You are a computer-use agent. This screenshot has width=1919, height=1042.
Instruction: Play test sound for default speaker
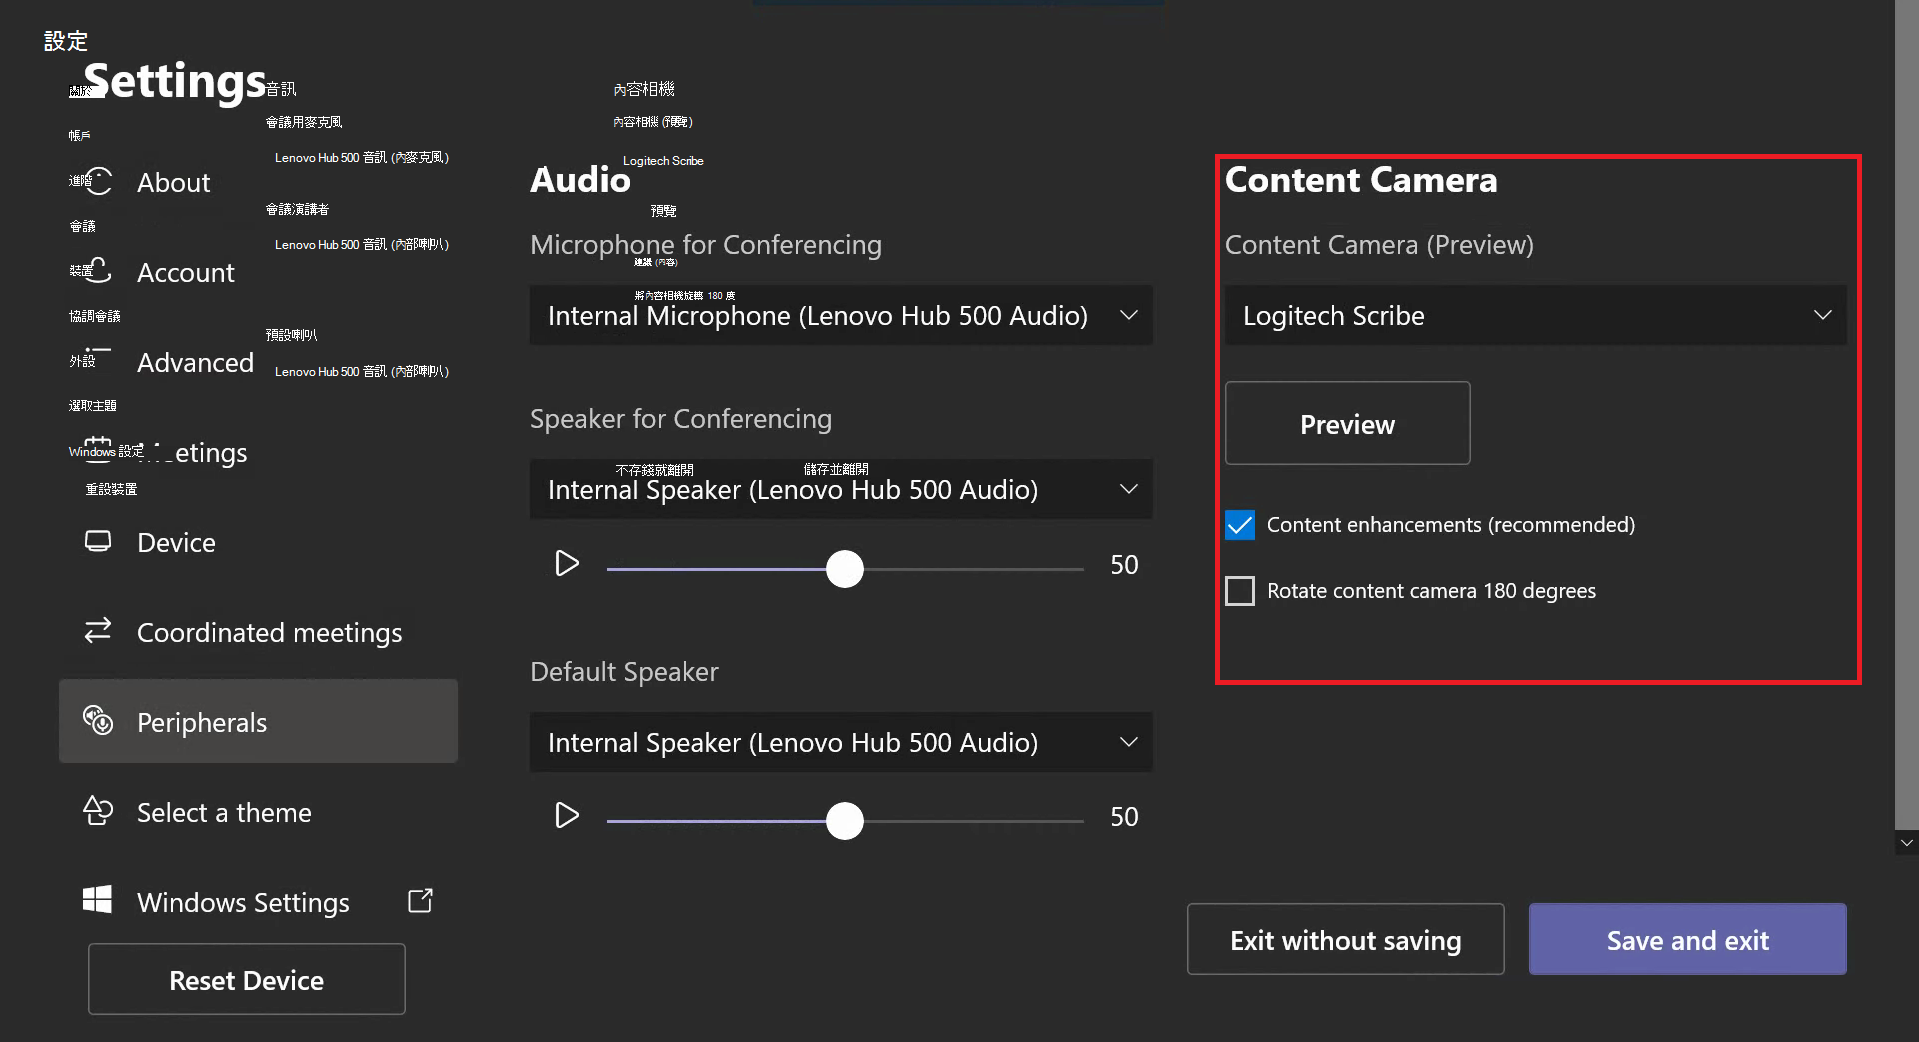point(567,816)
